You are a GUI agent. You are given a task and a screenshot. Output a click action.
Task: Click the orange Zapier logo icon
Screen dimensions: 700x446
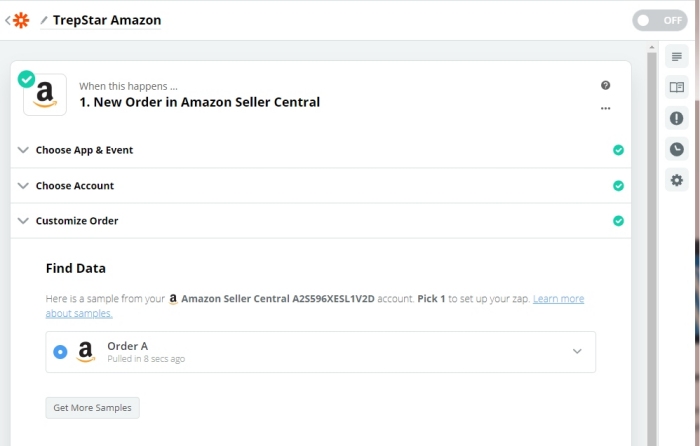21,20
